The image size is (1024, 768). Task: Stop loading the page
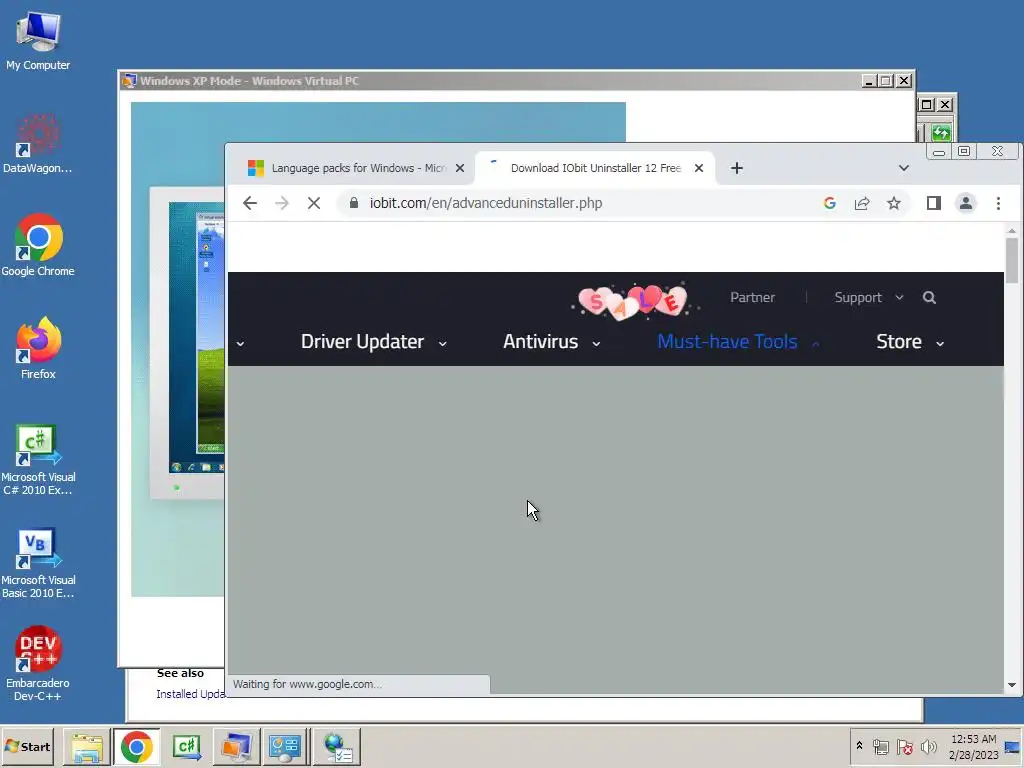[x=313, y=203]
